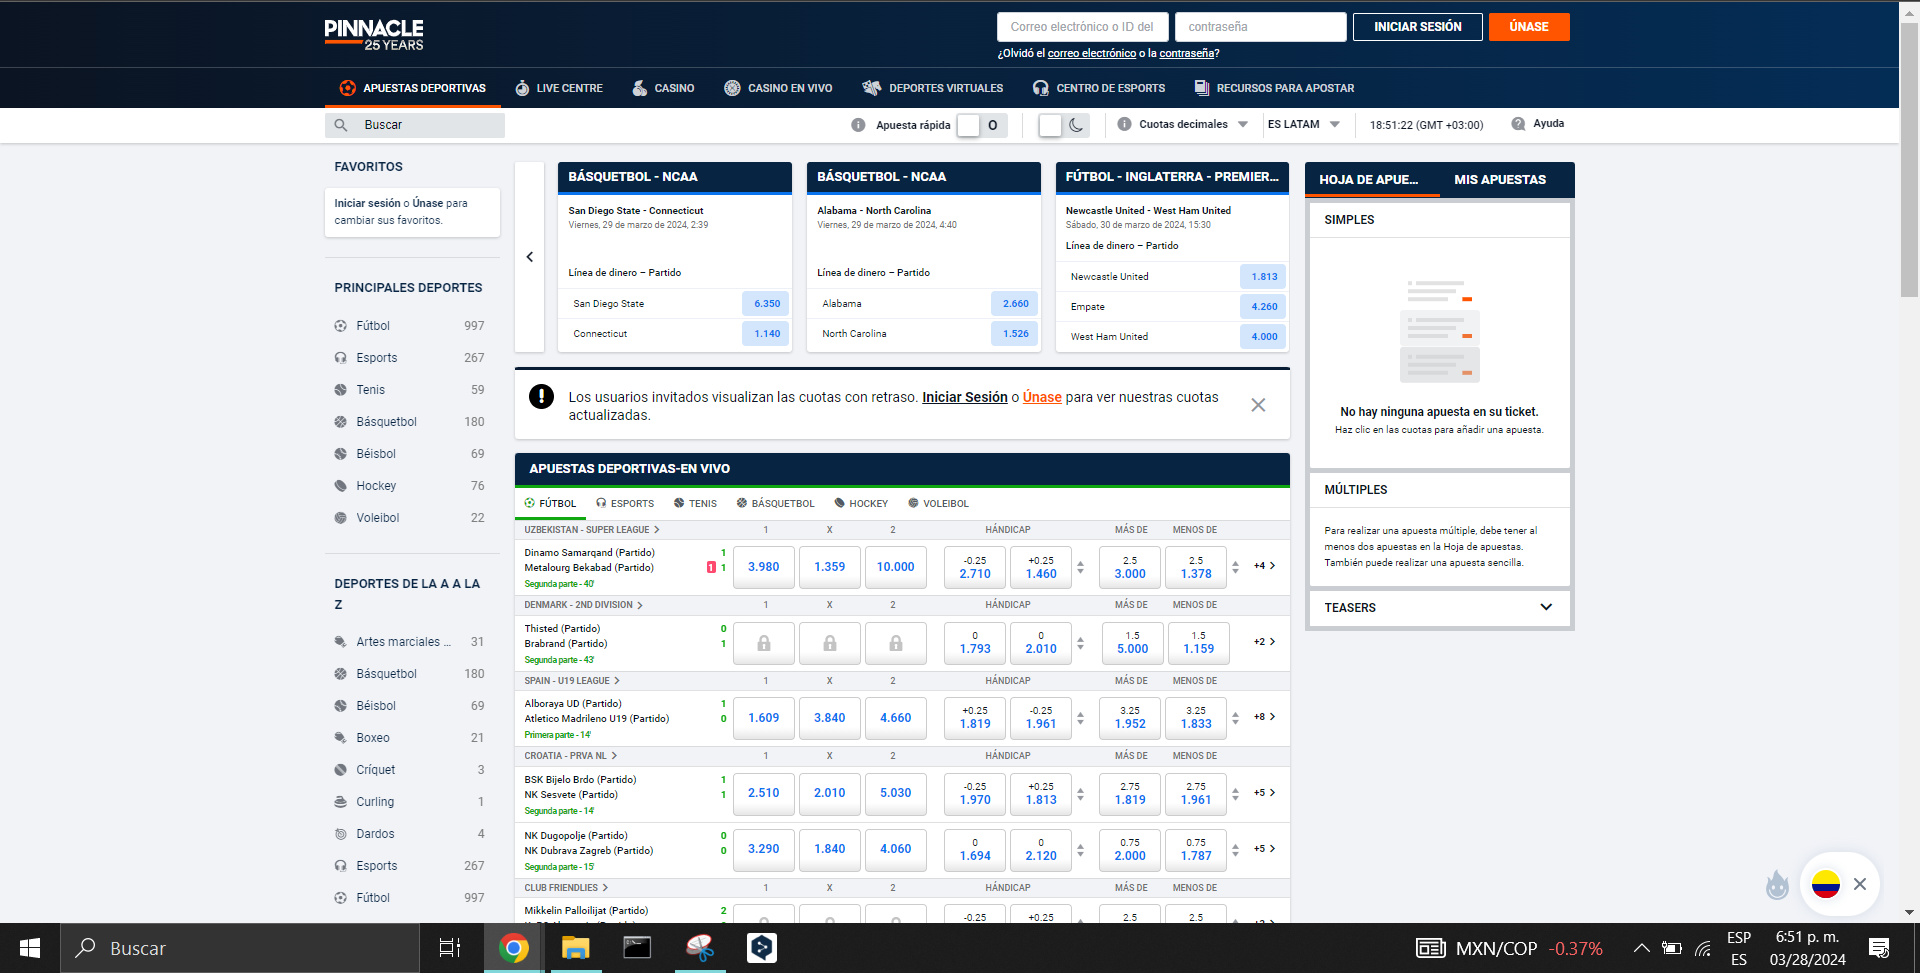Click Boxeo icon in A-Z list
This screenshot has width=1920, height=973.
point(341,738)
